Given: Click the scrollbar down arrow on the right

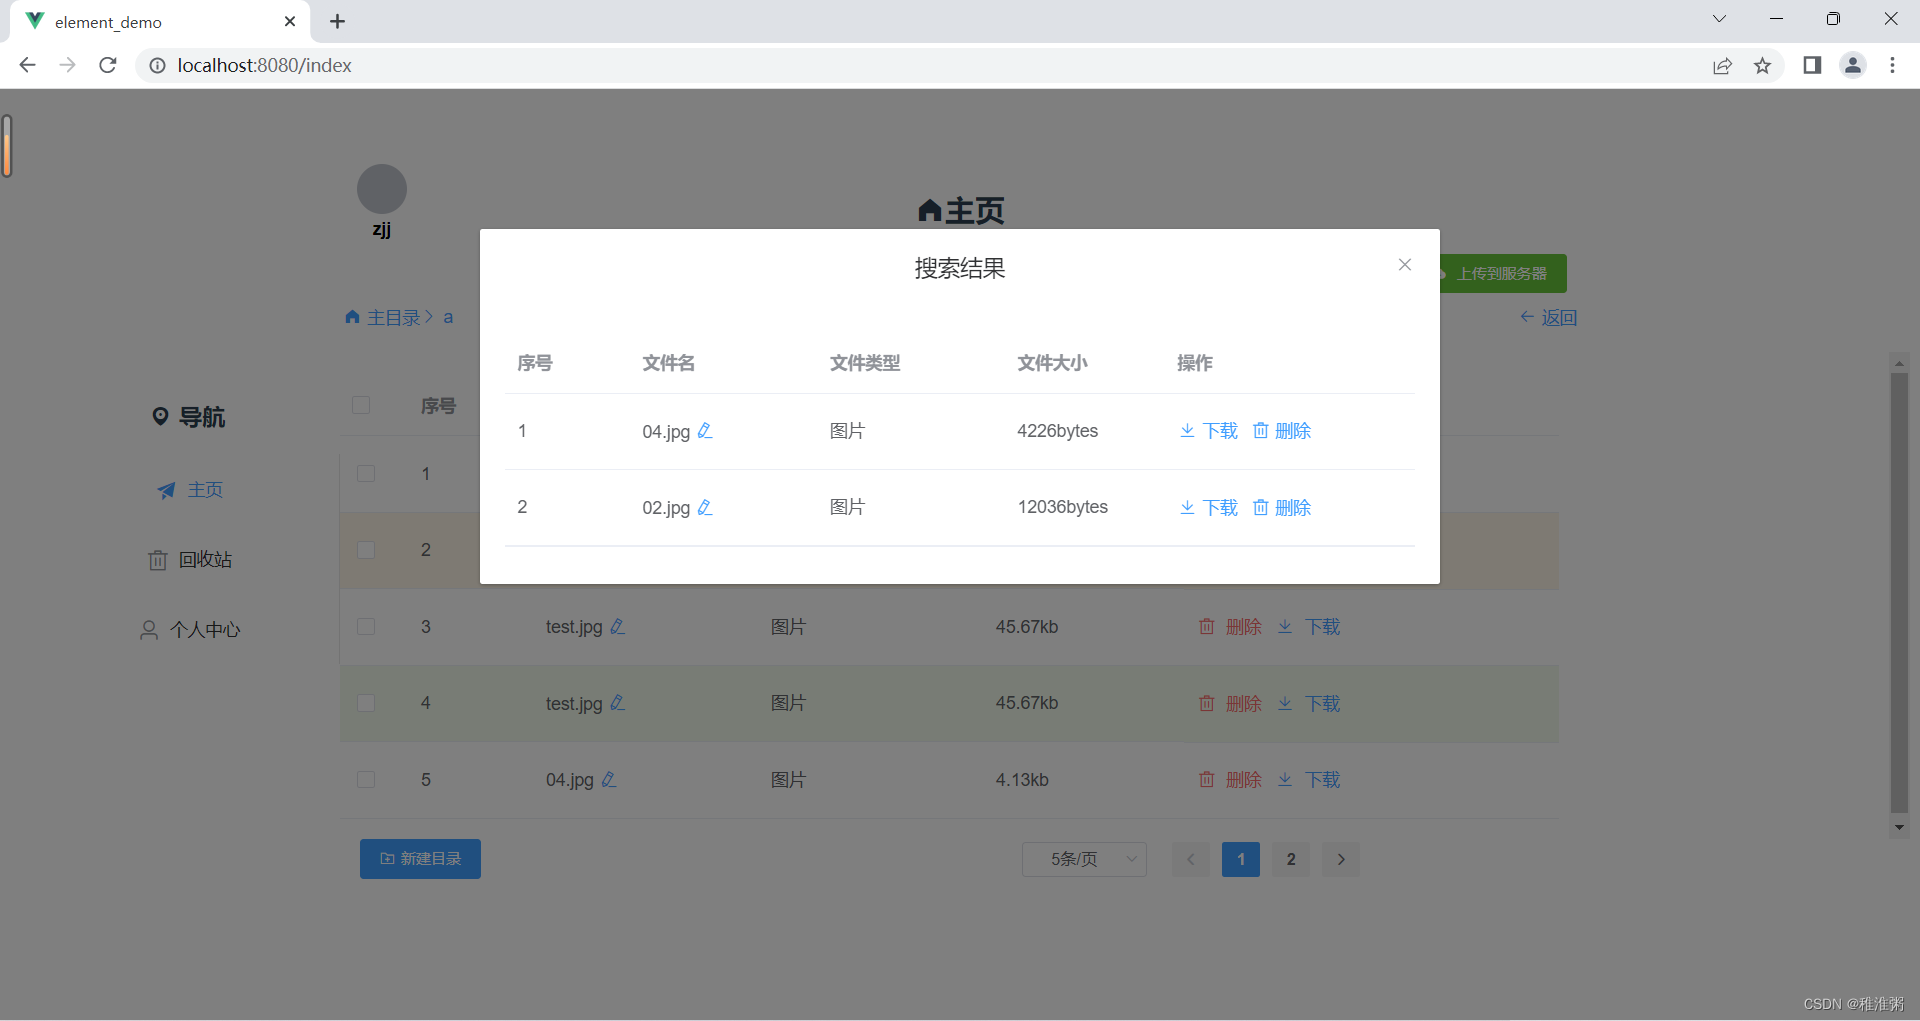Looking at the screenshot, I should point(1899,827).
